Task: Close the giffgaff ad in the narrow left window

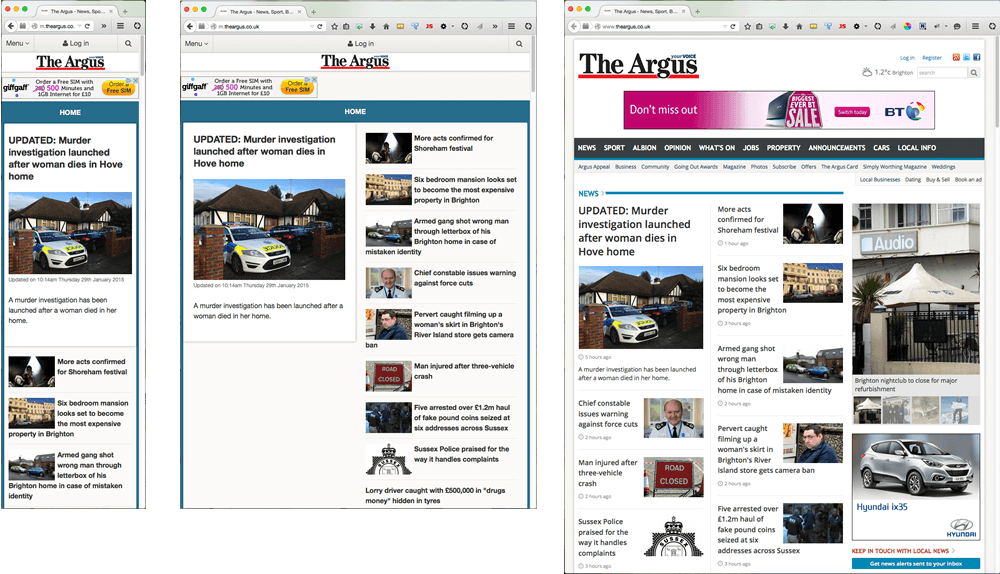Action: pos(135,80)
